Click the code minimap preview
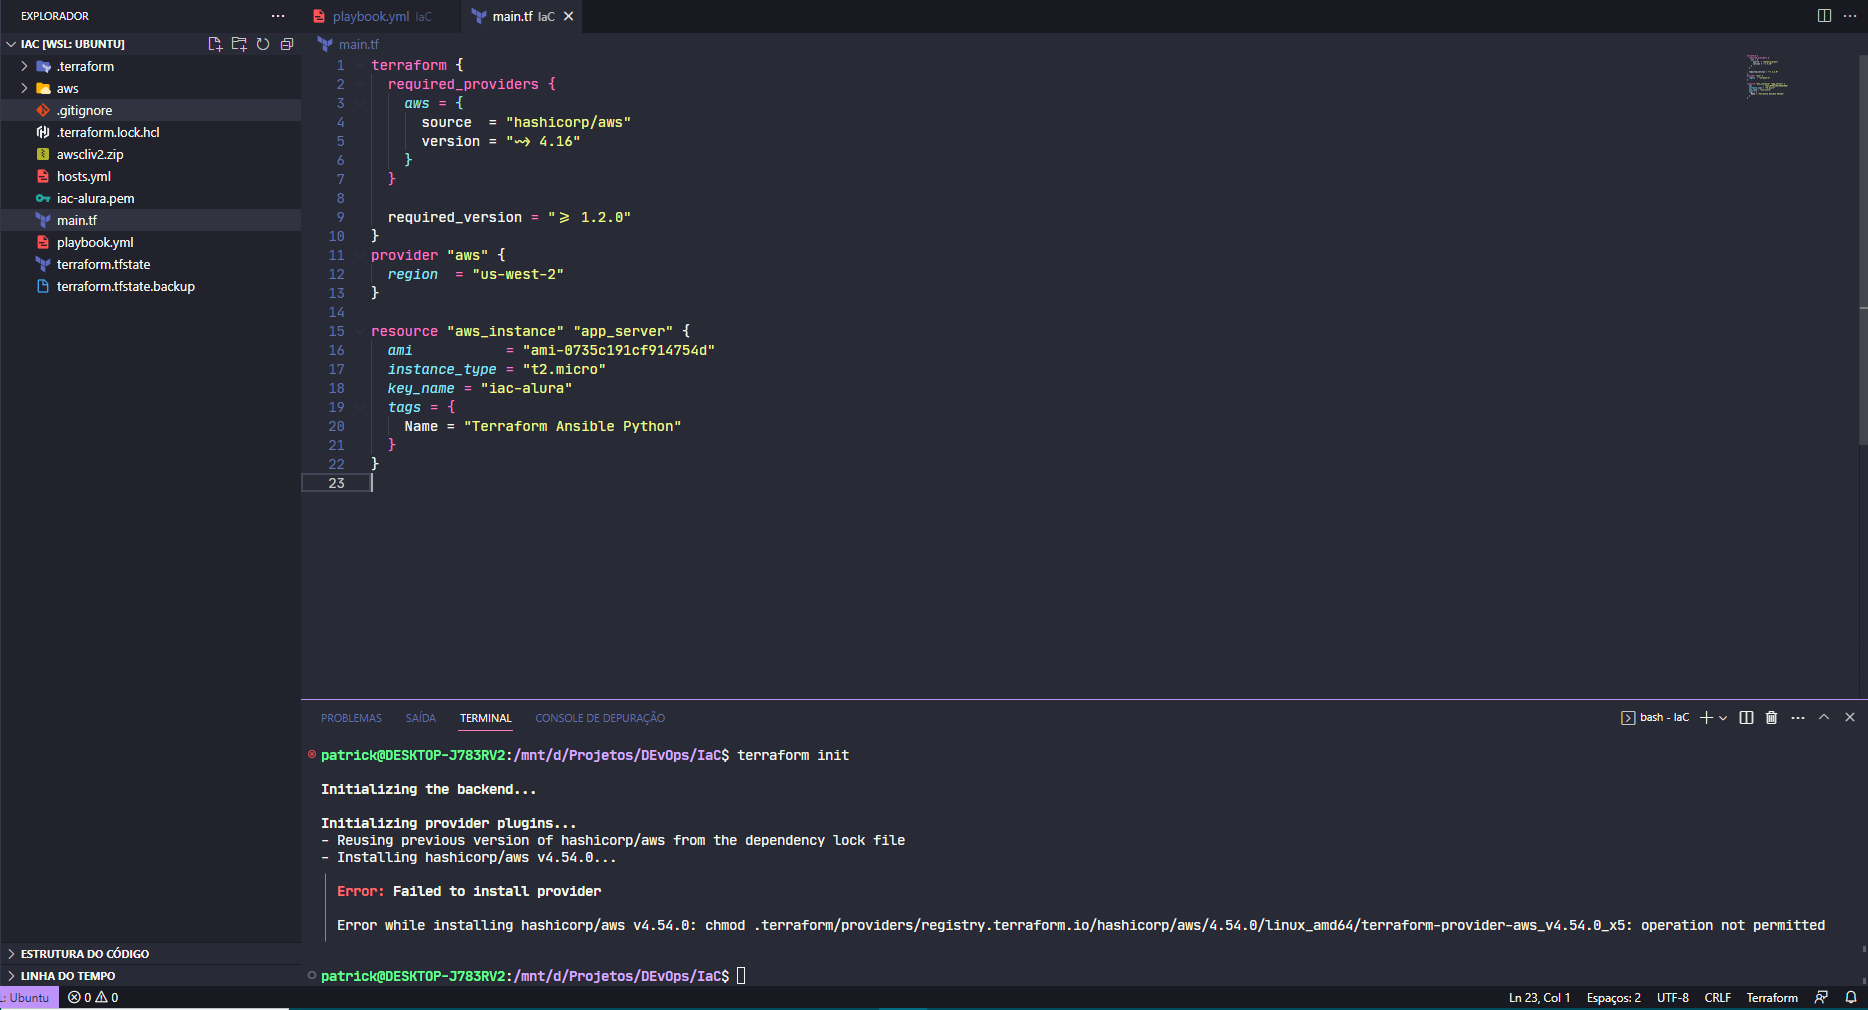This screenshot has height=1010, width=1868. tap(1767, 76)
